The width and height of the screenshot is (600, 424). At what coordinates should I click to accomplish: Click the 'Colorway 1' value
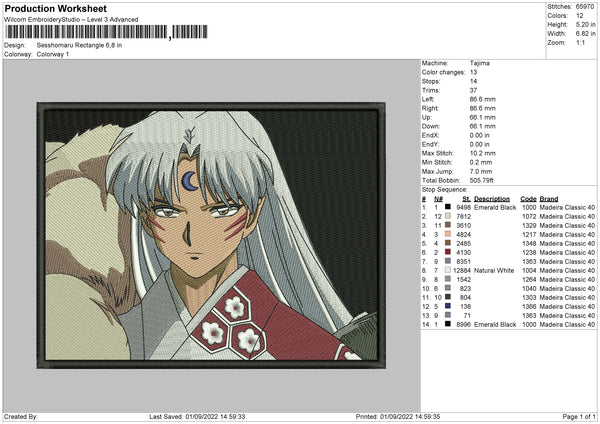pyautogui.click(x=53, y=54)
